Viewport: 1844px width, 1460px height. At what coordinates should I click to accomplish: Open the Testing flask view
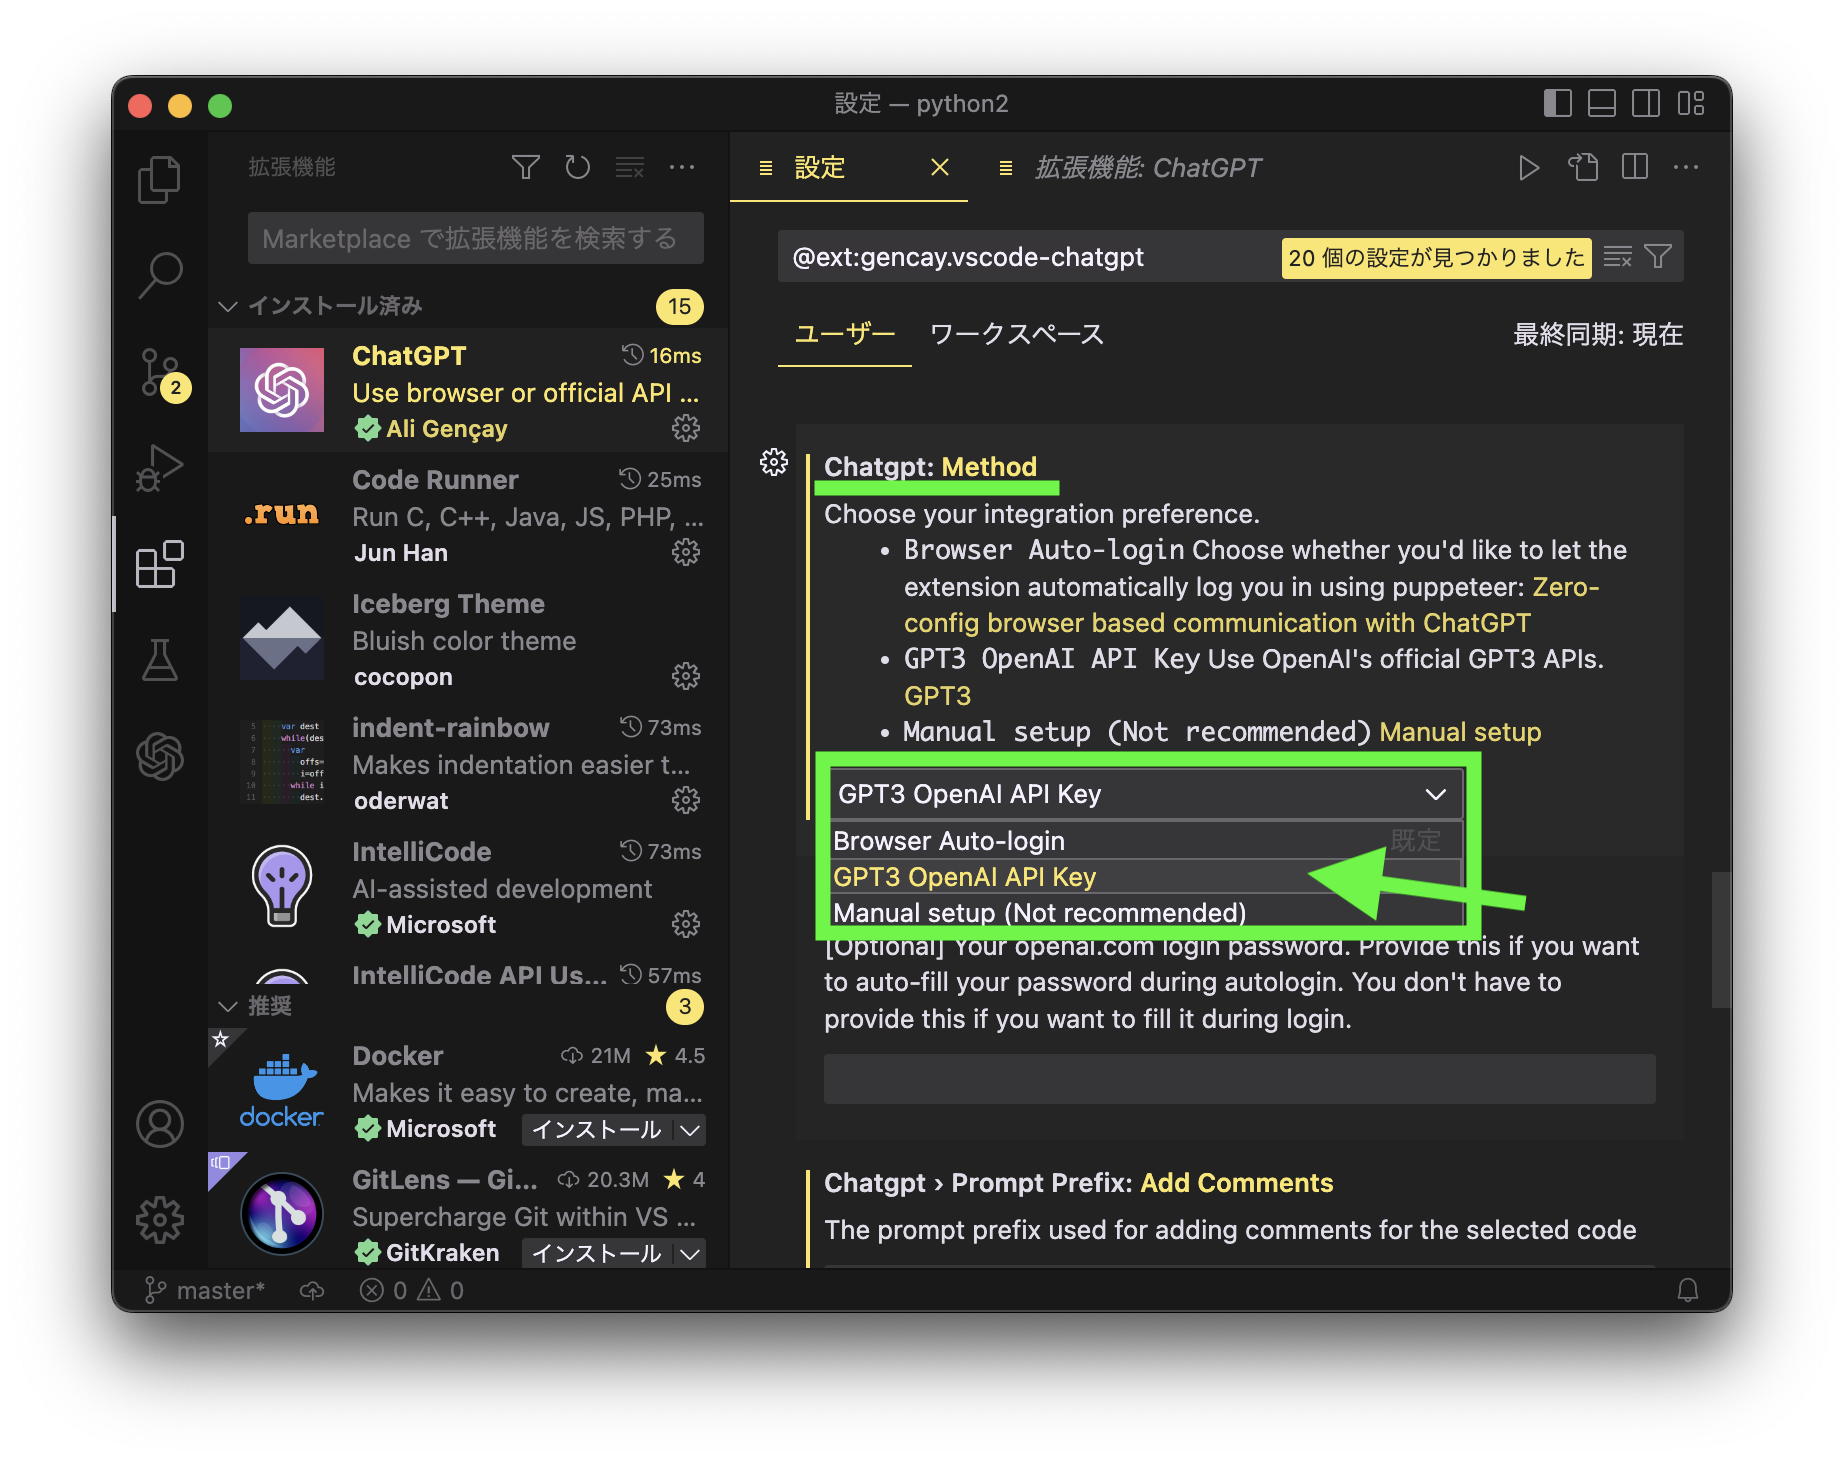[x=159, y=660]
